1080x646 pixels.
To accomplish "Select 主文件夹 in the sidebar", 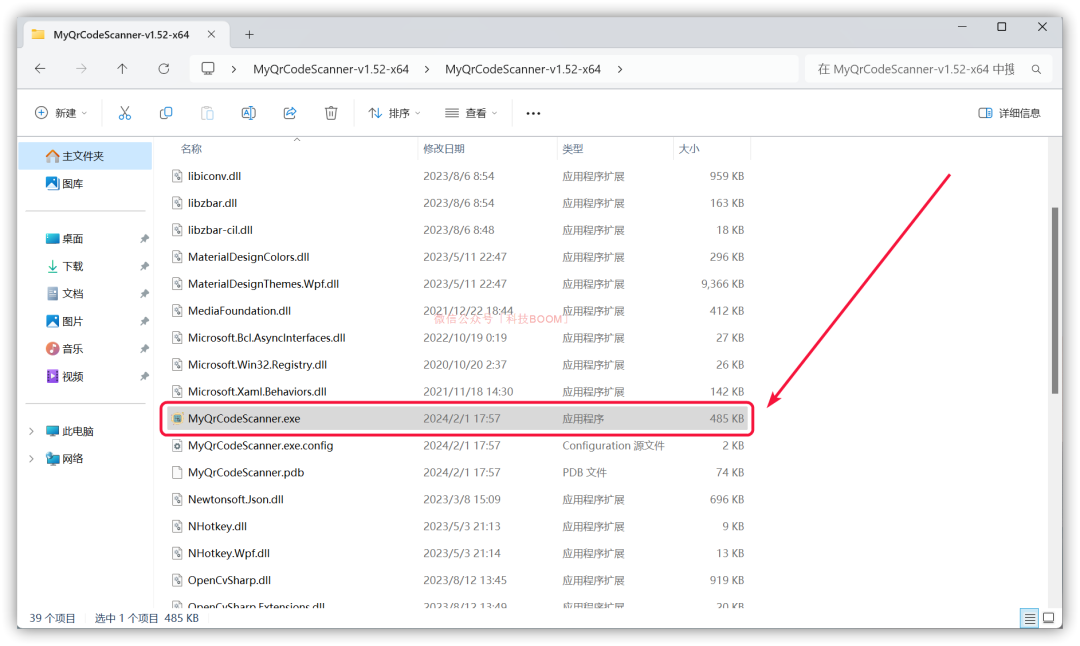I will [84, 156].
